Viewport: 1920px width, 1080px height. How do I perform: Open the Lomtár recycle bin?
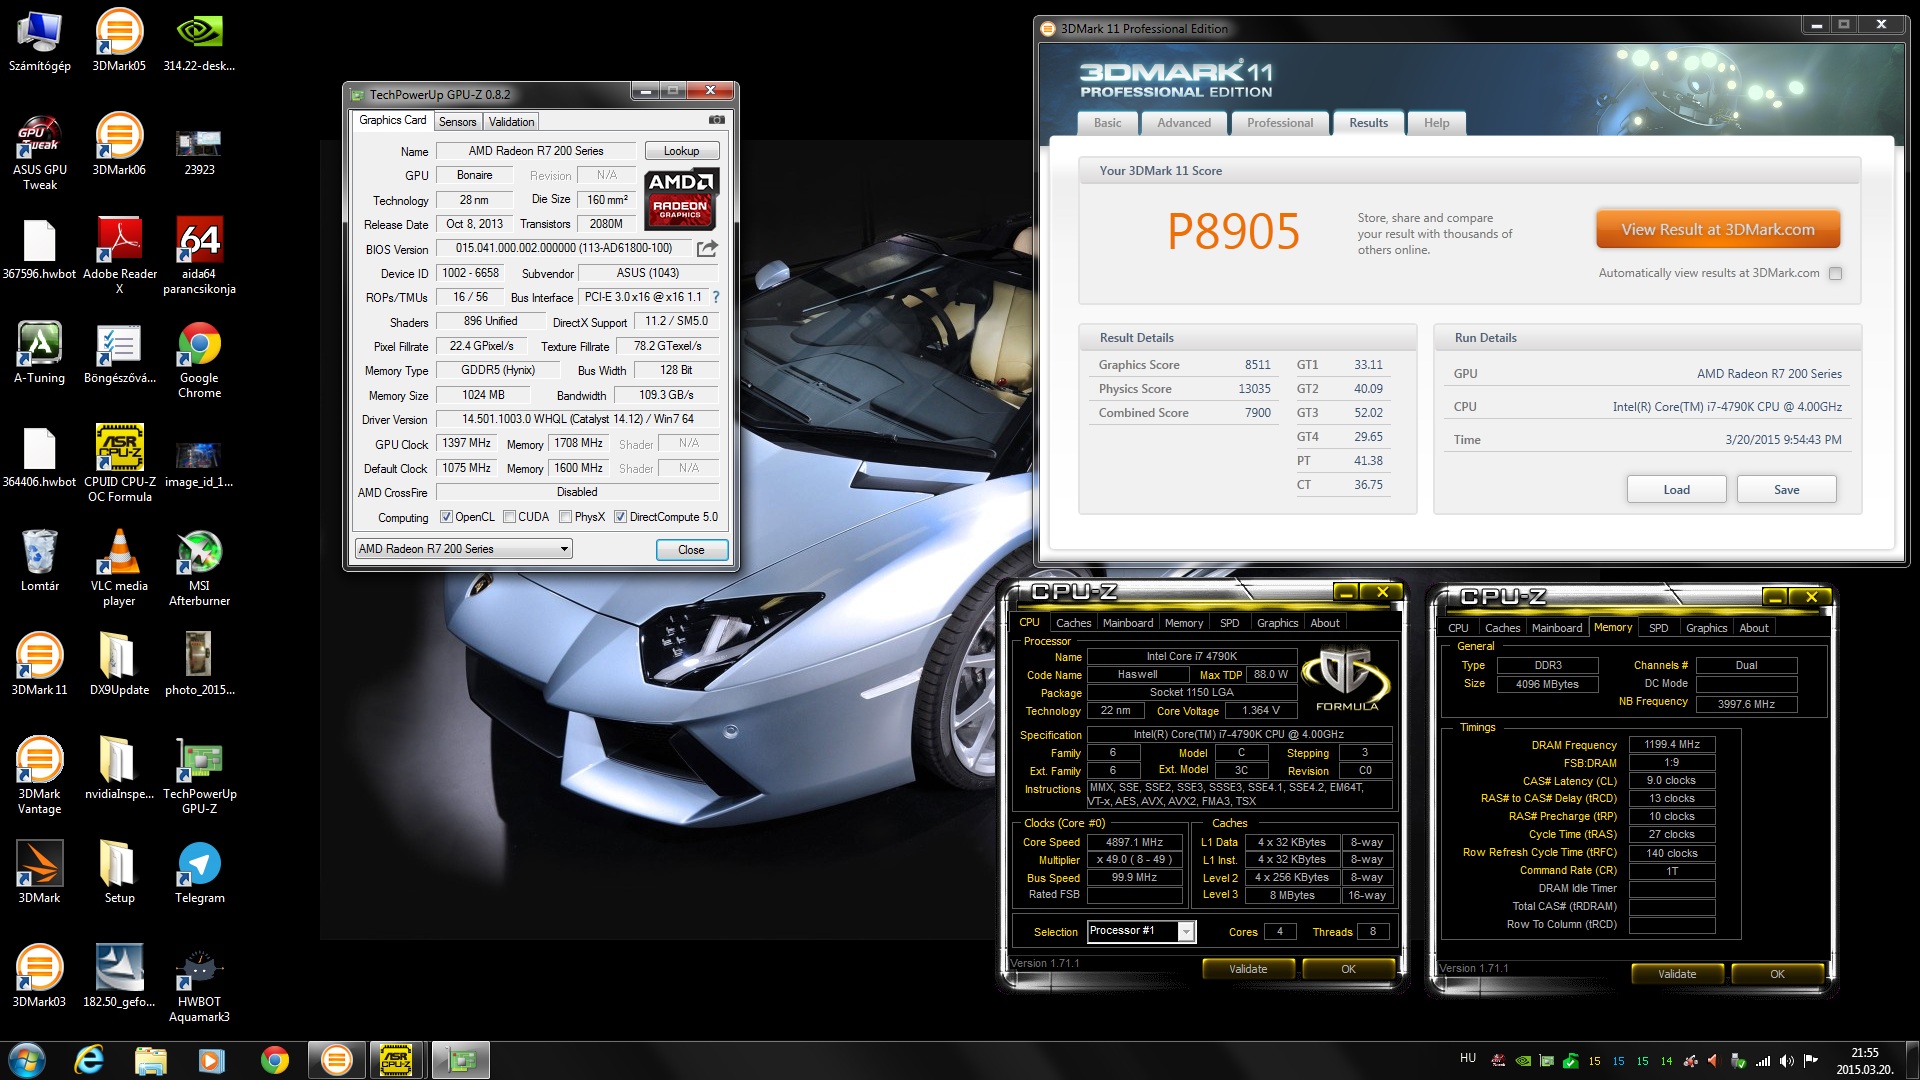tap(40, 560)
